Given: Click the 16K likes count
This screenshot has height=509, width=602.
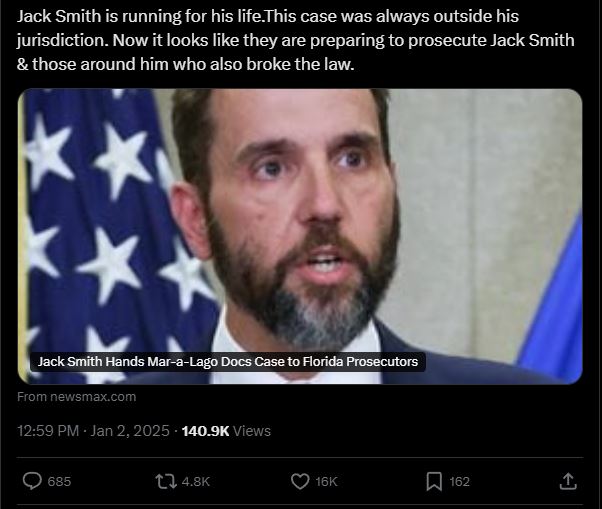Looking at the screenshot, I should pos(326,482).
